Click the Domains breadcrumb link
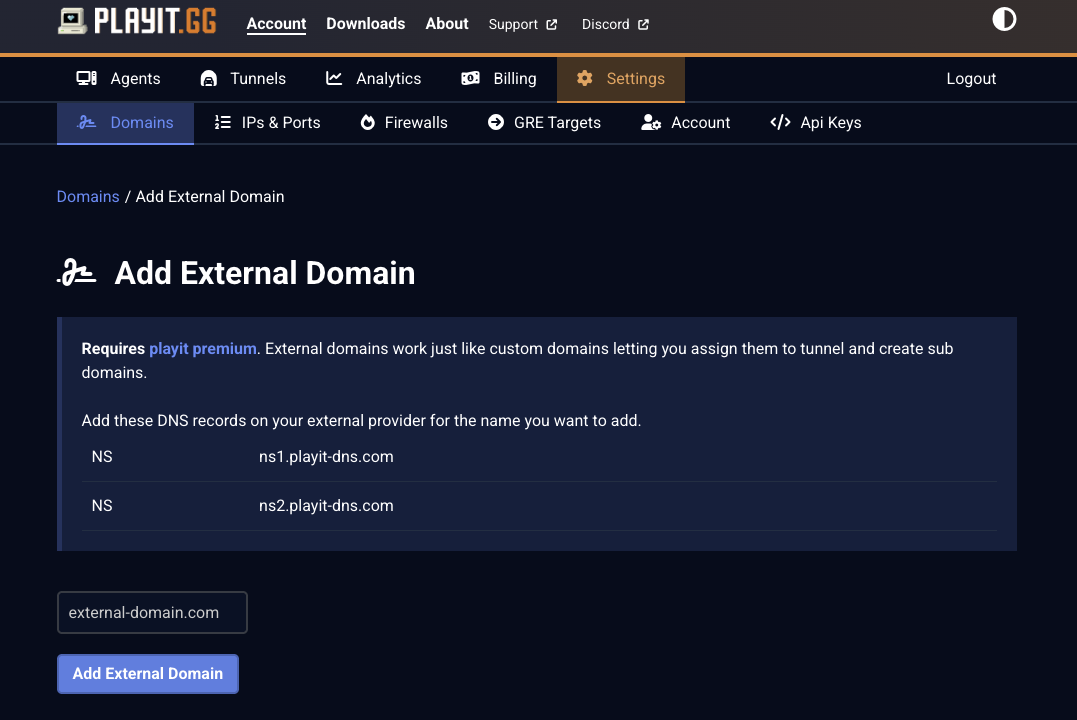Image resolution: width=1077 pixels, height=720 pixels. [x=88, y=196]
